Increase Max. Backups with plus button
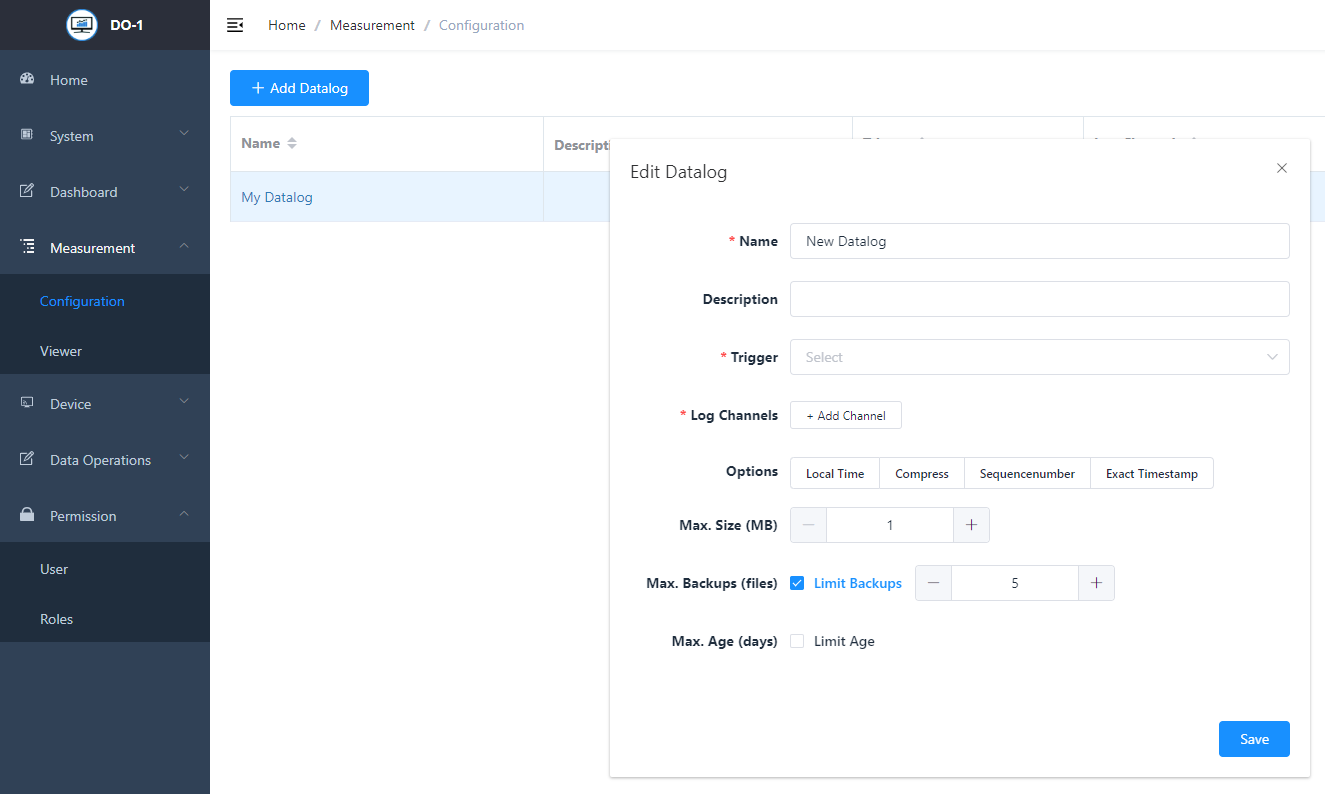Screen dimensions: 1325x794 coord(1096,583)
